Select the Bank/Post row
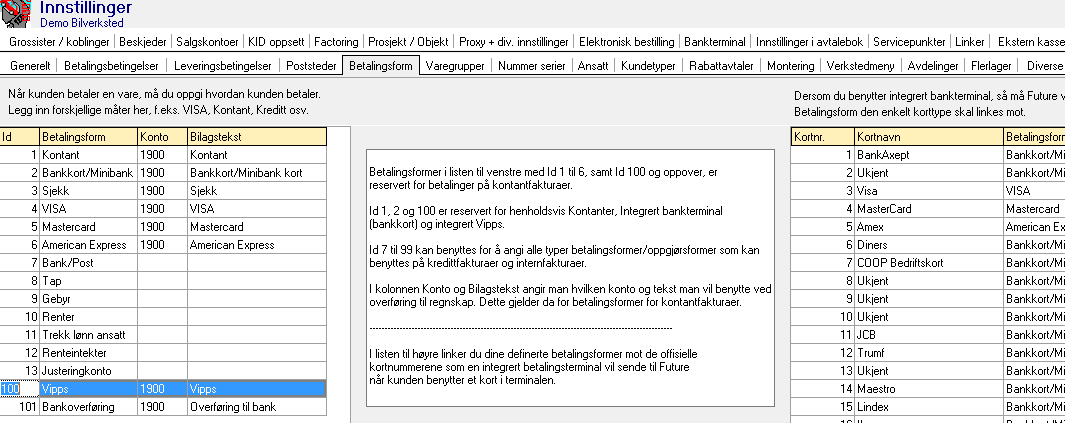 163,263
